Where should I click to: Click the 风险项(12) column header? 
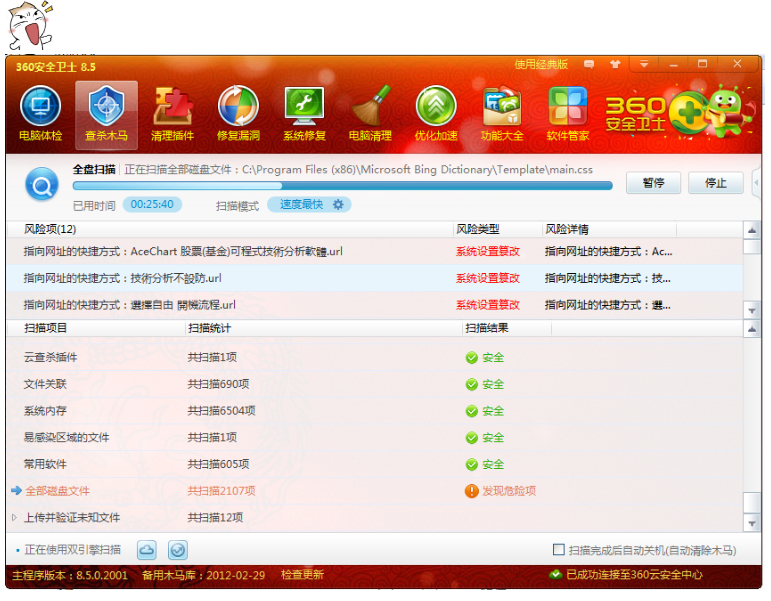tap(50, 229)
